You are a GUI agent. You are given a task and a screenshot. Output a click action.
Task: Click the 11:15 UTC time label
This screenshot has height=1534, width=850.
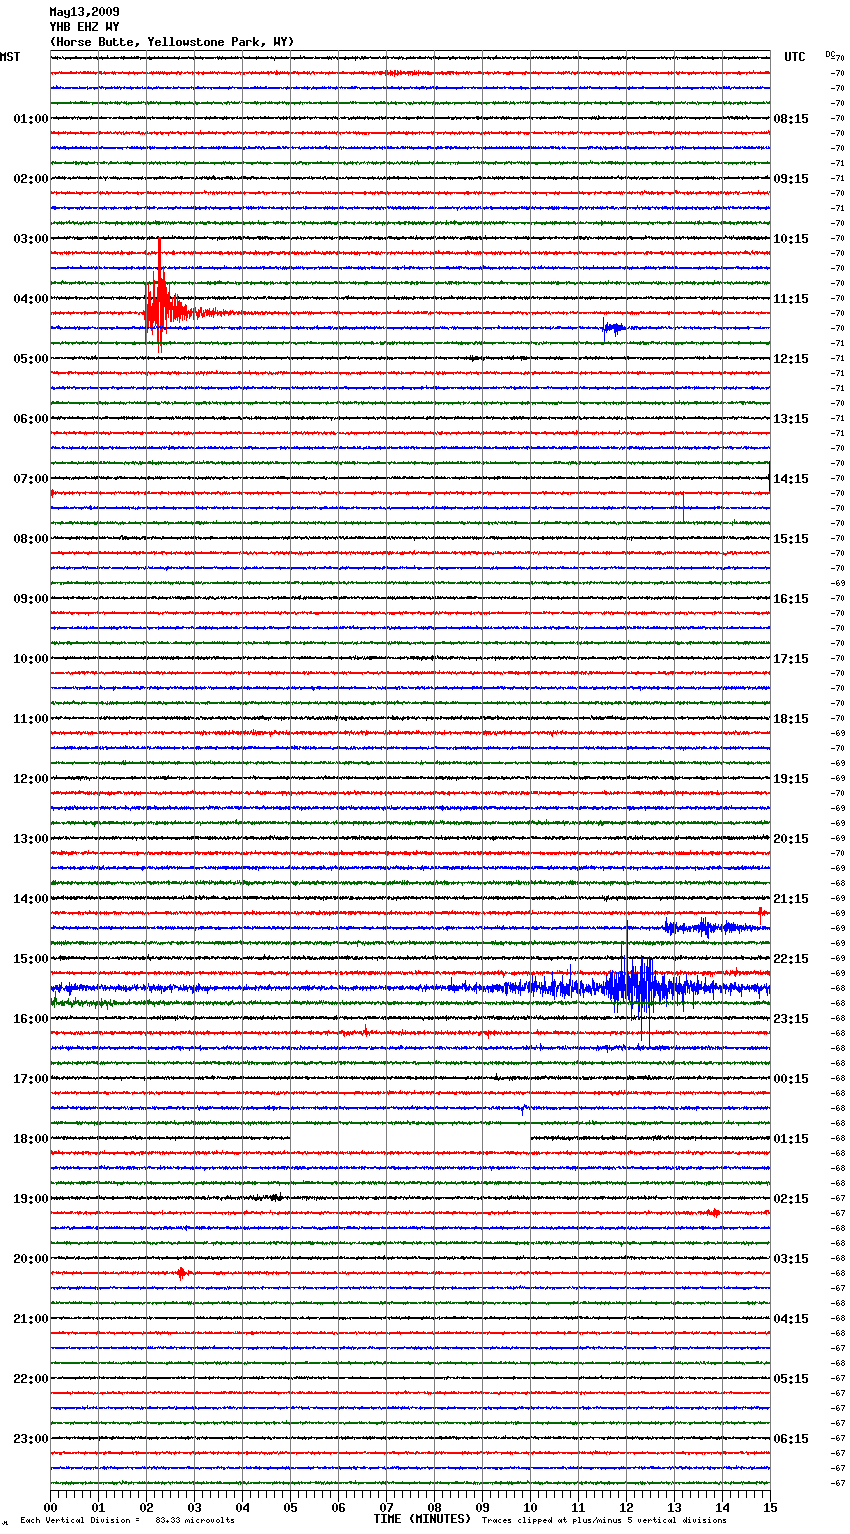pyautogui.click(x=791, y=299)
